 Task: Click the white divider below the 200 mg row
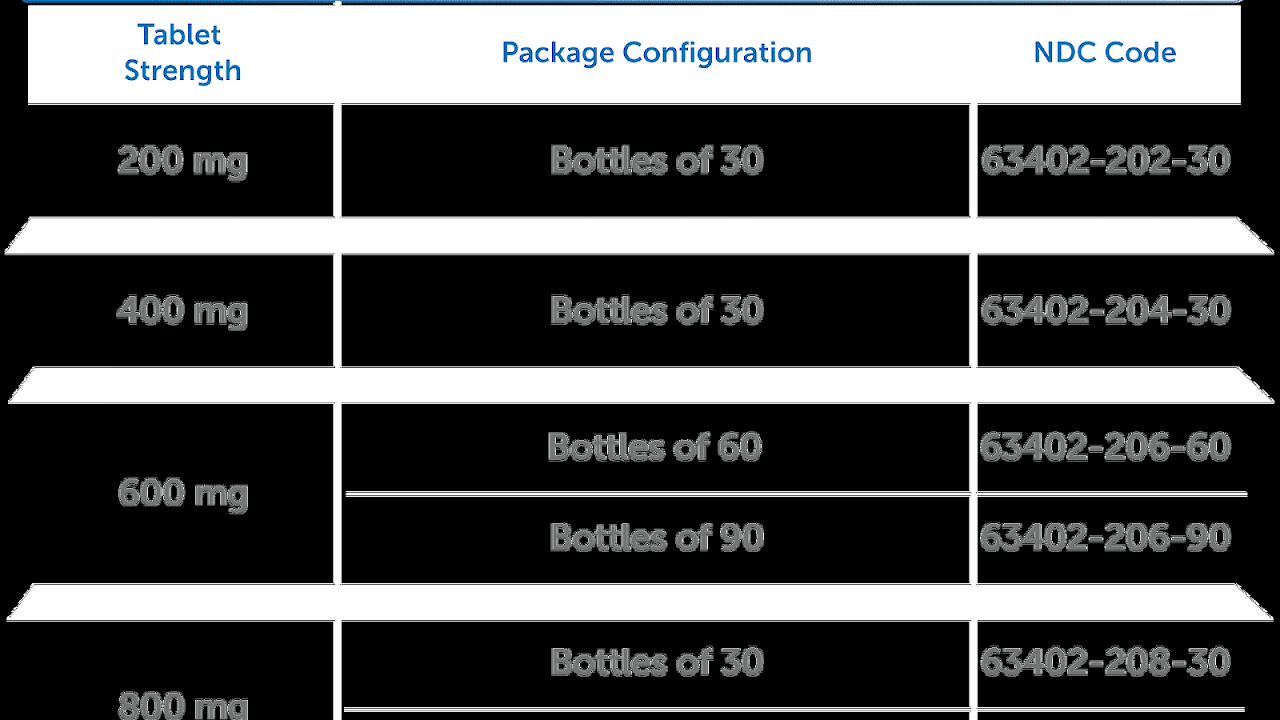(640, 236)
